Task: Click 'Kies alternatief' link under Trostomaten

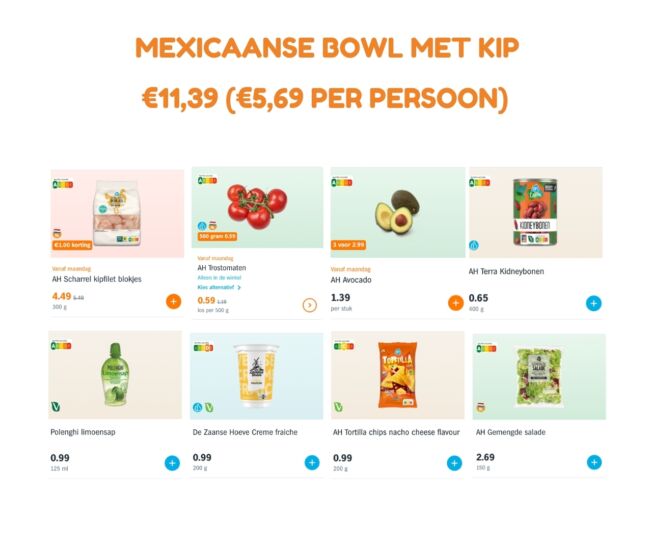Action: click(216, 287)
